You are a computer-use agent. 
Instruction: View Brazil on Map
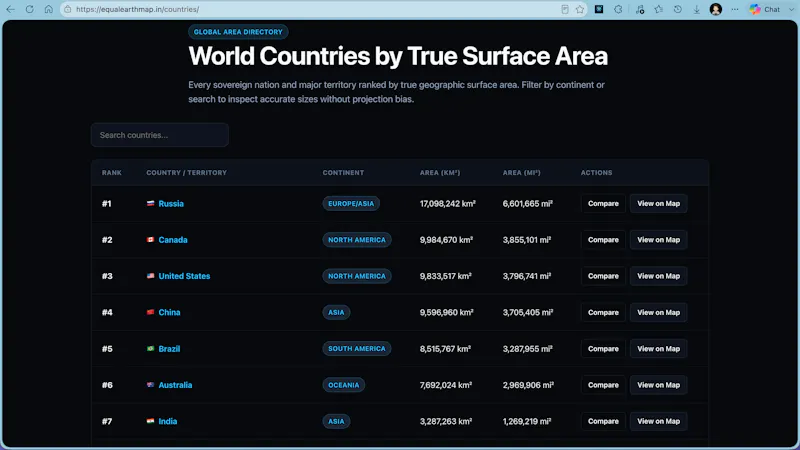tap(658, 349)
